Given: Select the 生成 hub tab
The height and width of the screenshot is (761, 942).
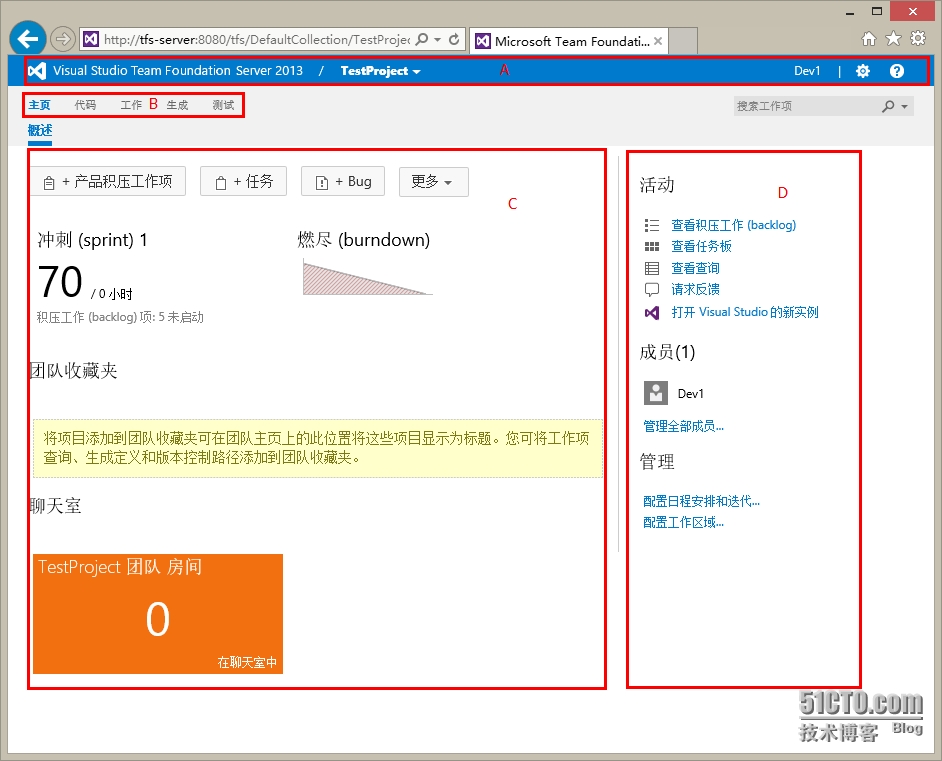Looking at the screenshot, I should (177, 105).
